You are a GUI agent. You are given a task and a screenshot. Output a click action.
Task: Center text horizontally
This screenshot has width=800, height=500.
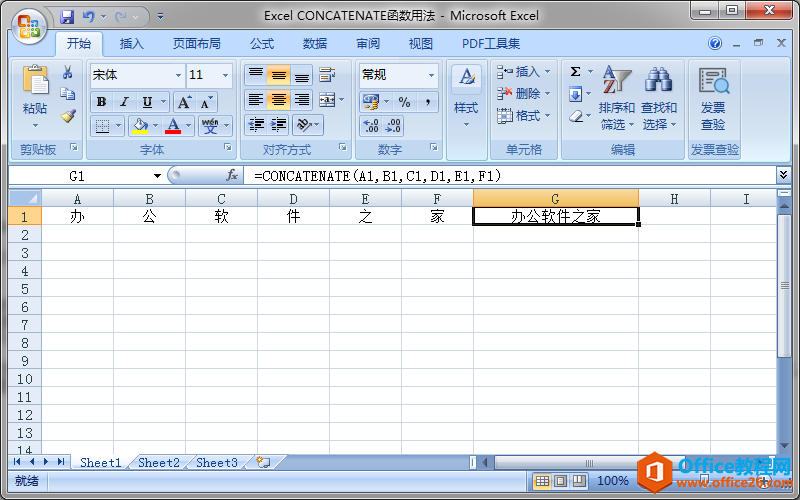pos(279,100)
